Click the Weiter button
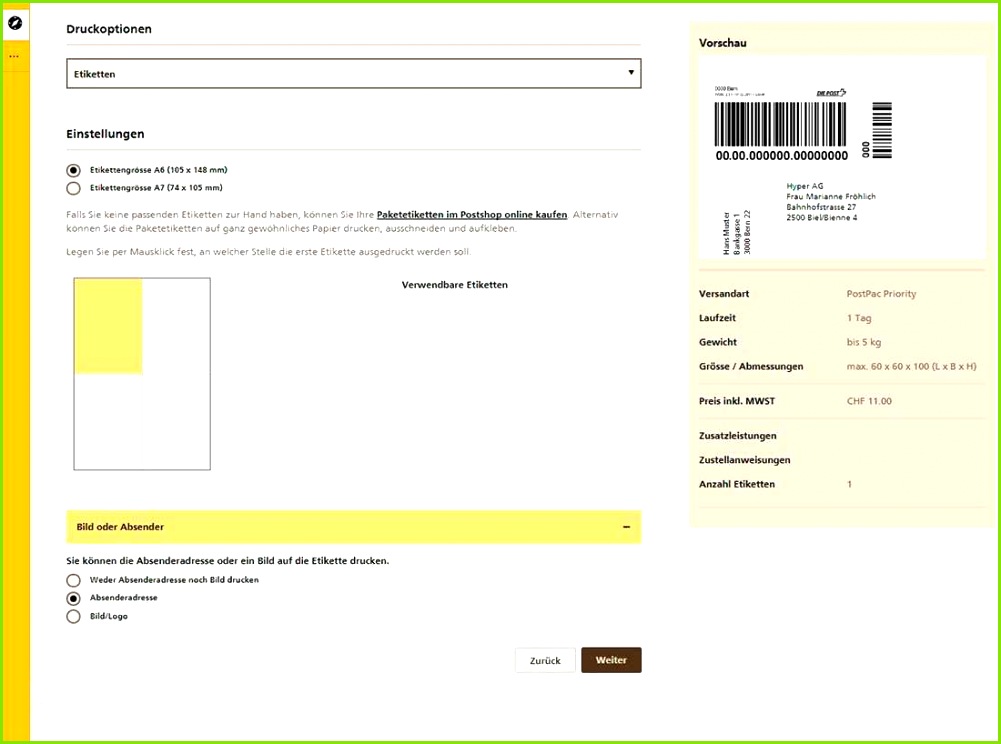The height and width of the screenshot is (744, 1001). click(611, 660)
